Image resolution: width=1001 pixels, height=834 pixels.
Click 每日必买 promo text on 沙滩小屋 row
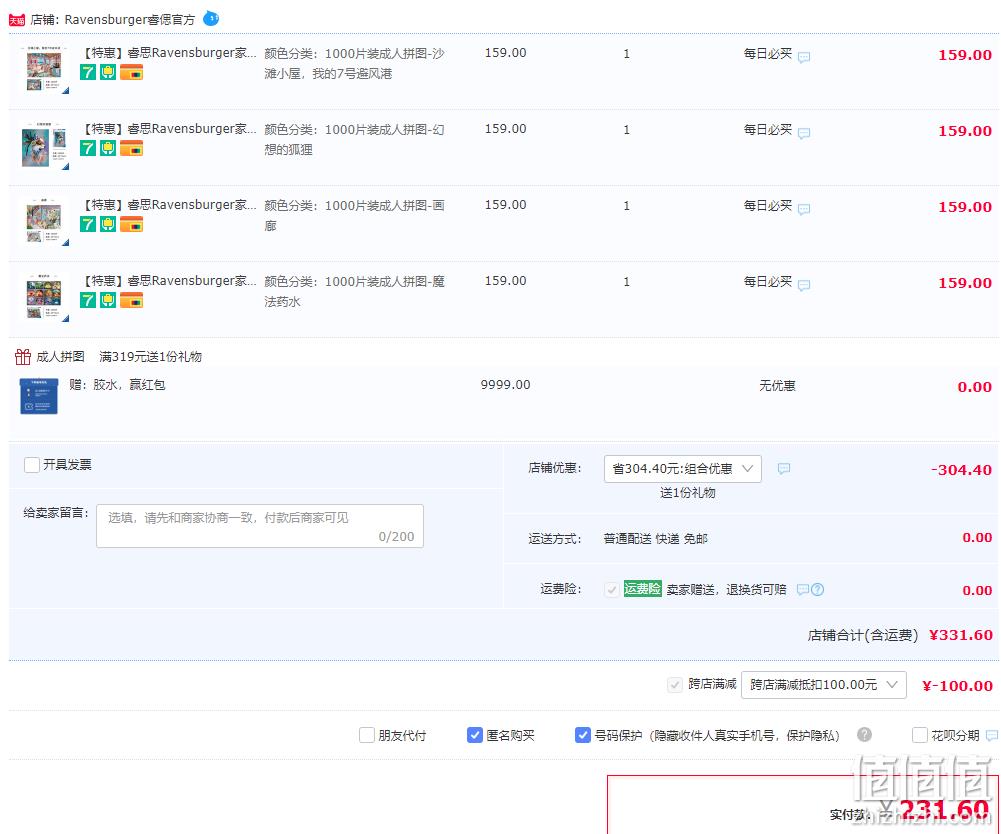pyautogui.click(x=767, y=54)
